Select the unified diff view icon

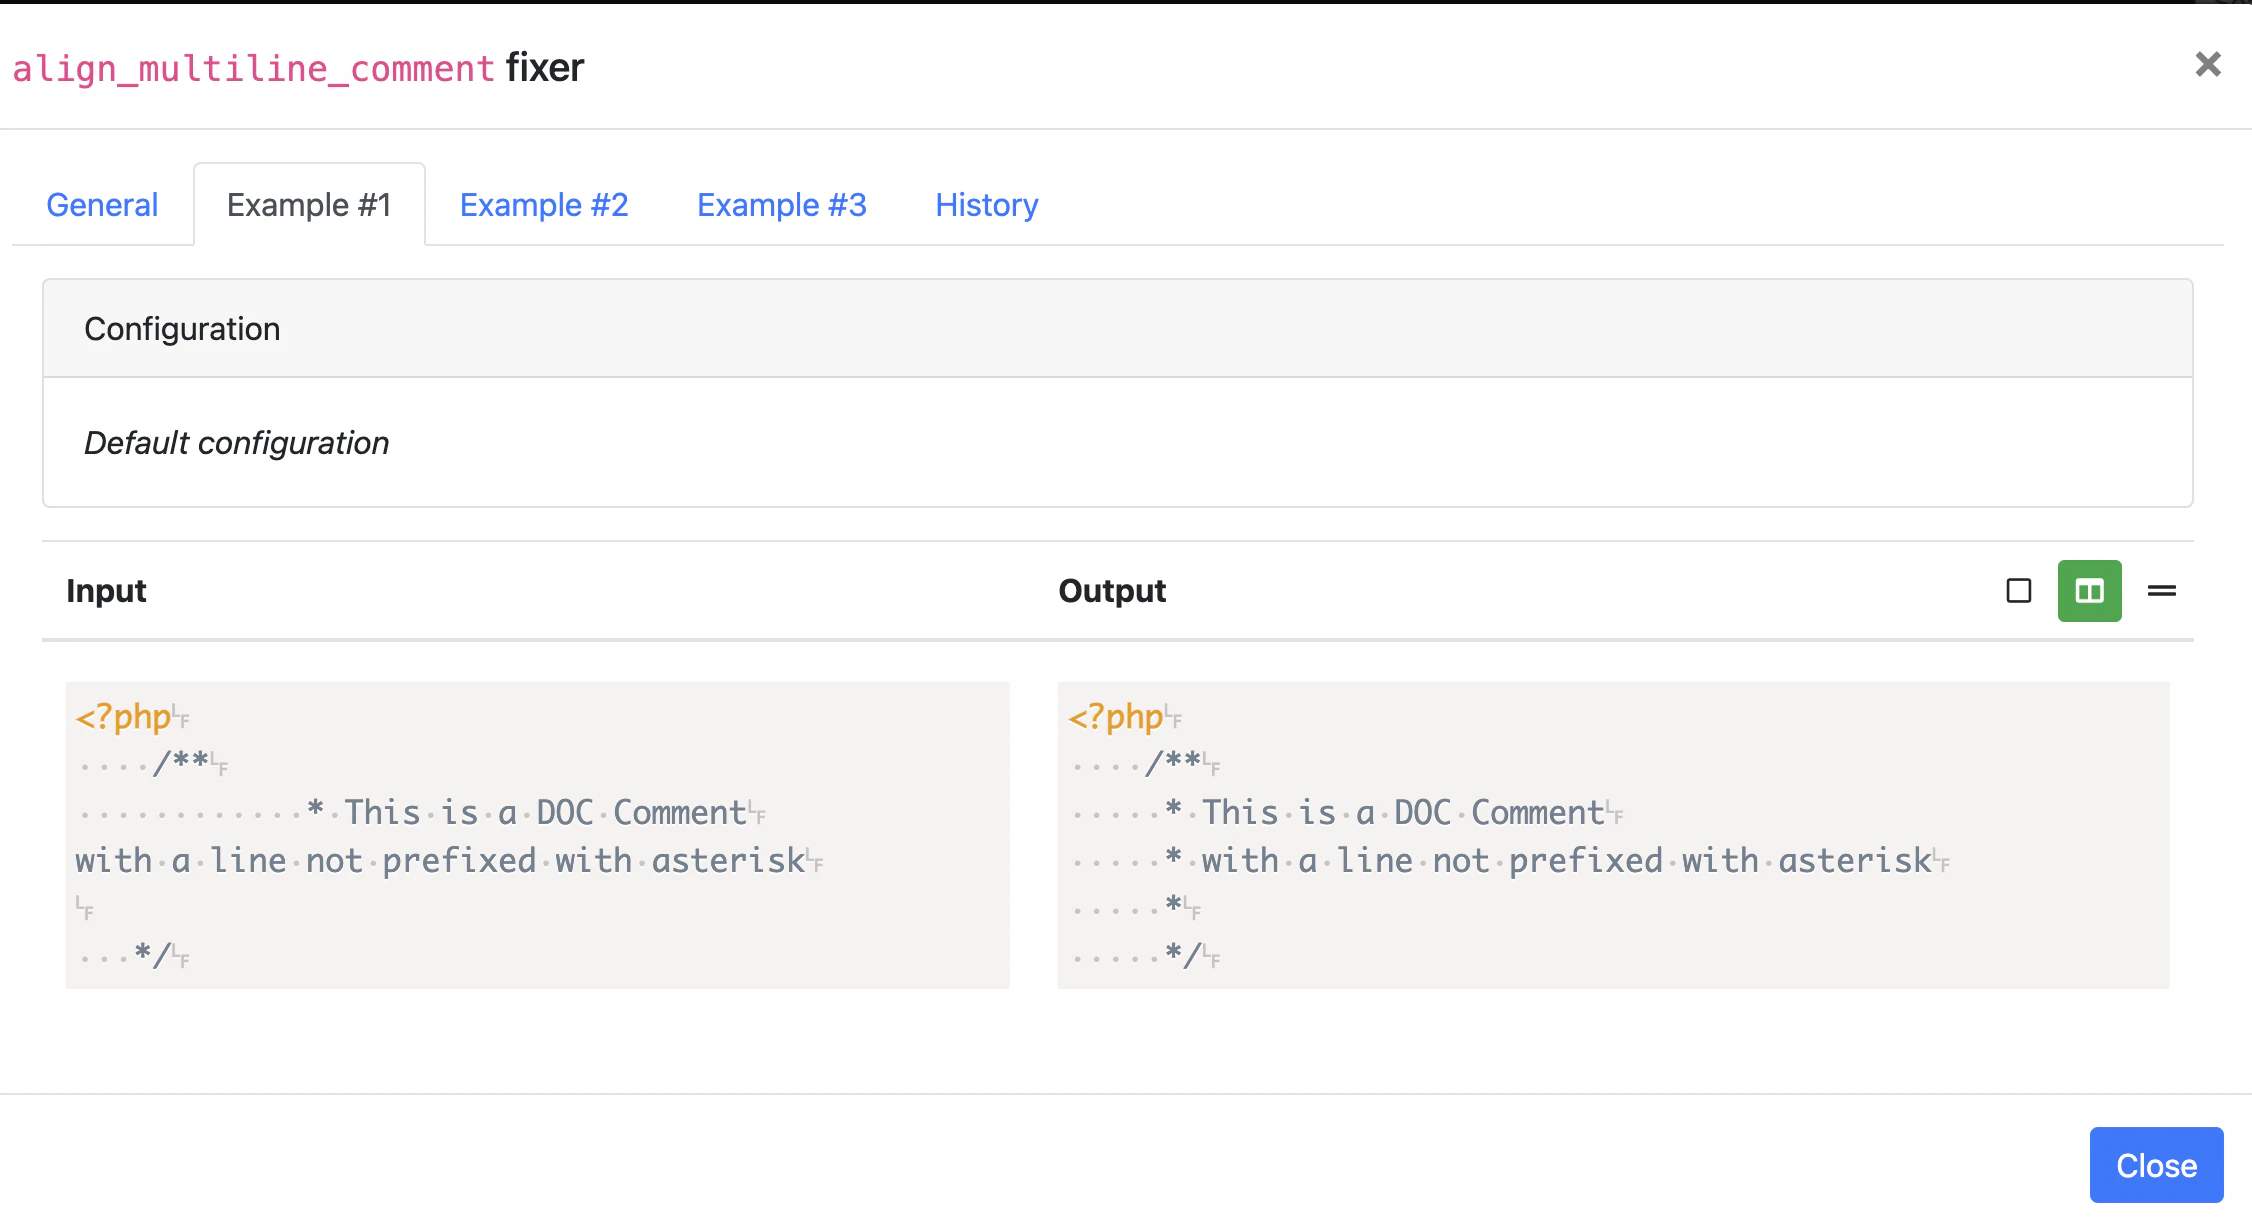coord(2162,591)
